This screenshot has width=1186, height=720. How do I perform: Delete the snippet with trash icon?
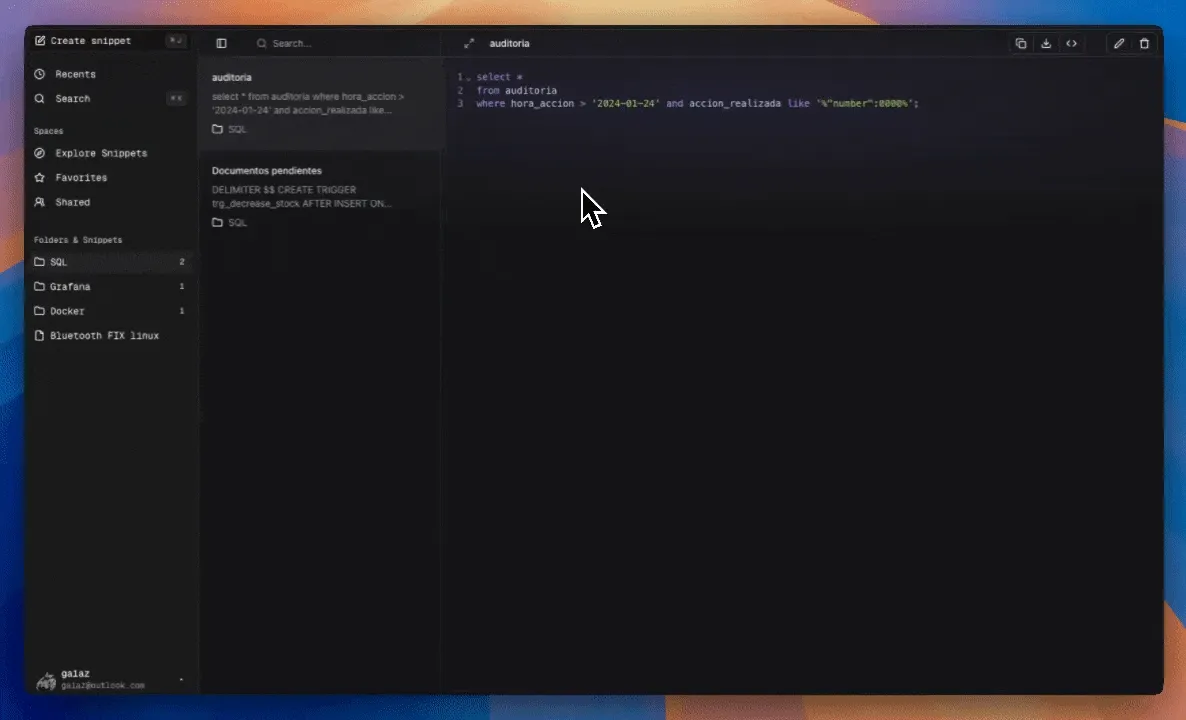tap(1144, 44)
